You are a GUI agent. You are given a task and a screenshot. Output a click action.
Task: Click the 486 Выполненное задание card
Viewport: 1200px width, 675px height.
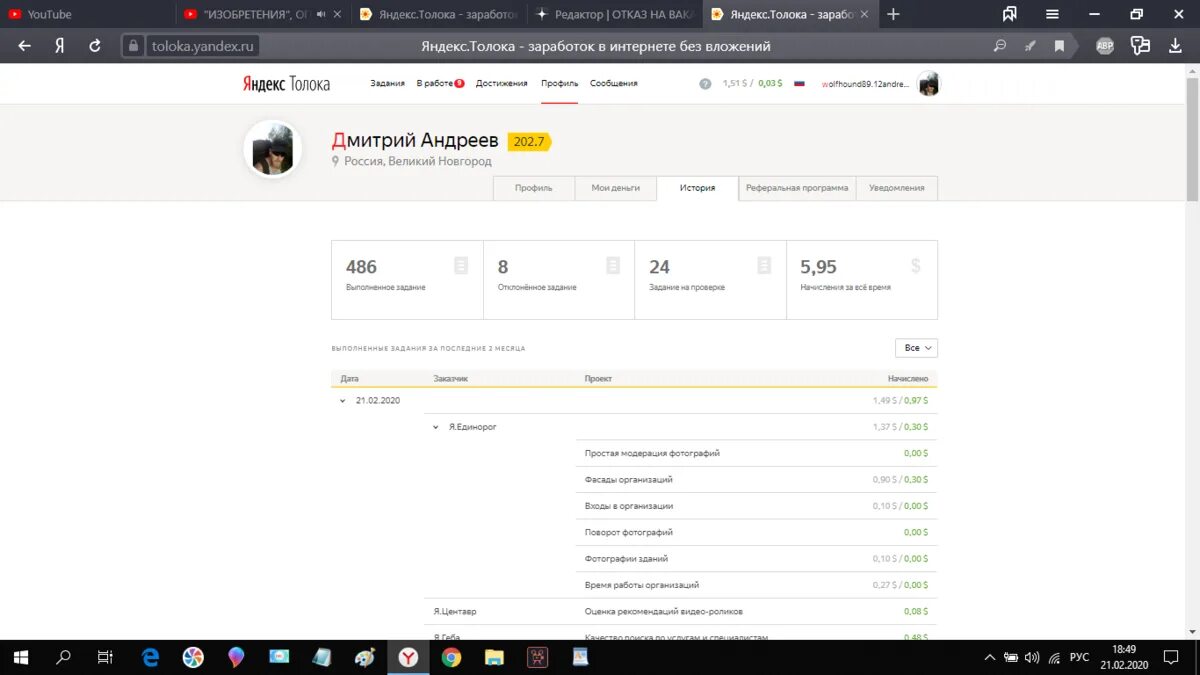tap(407, 280)
